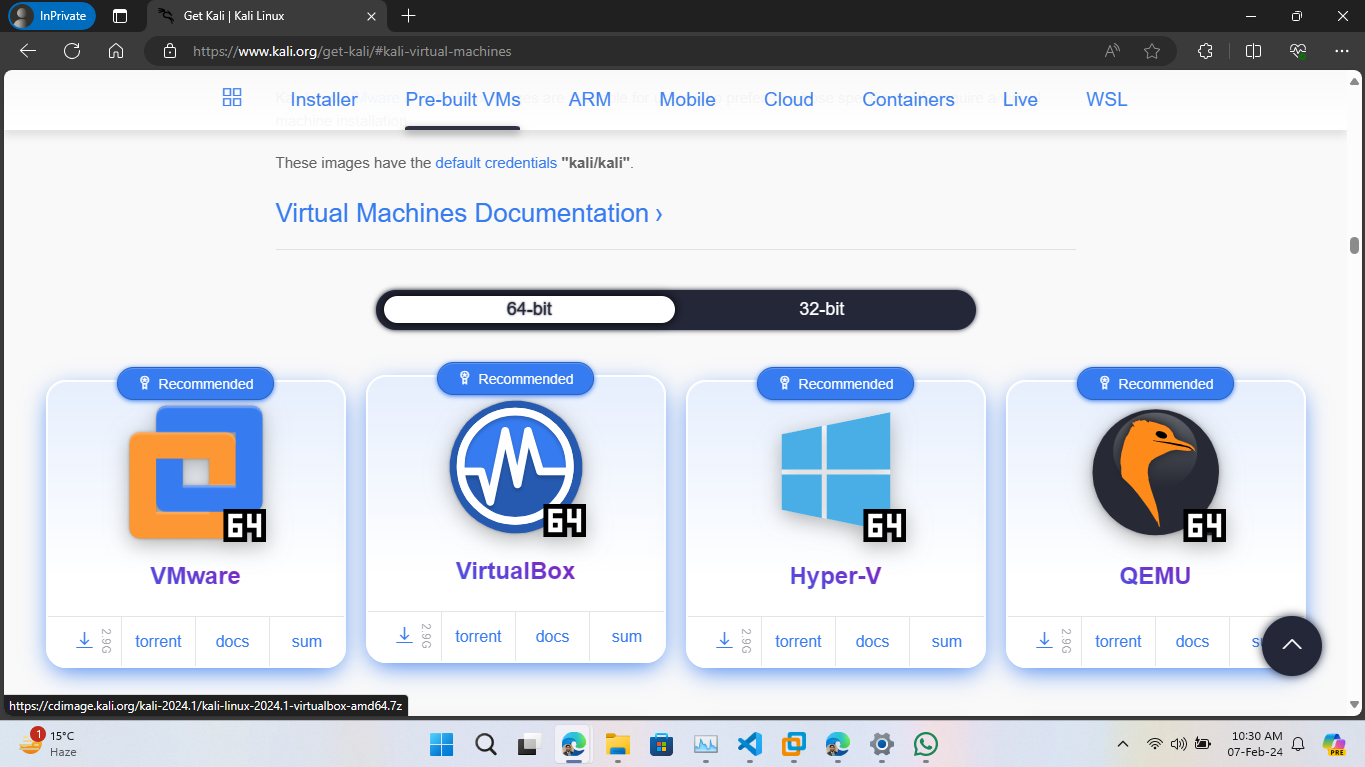
Task: Click VMware sum link
Action: coord(307,641)
